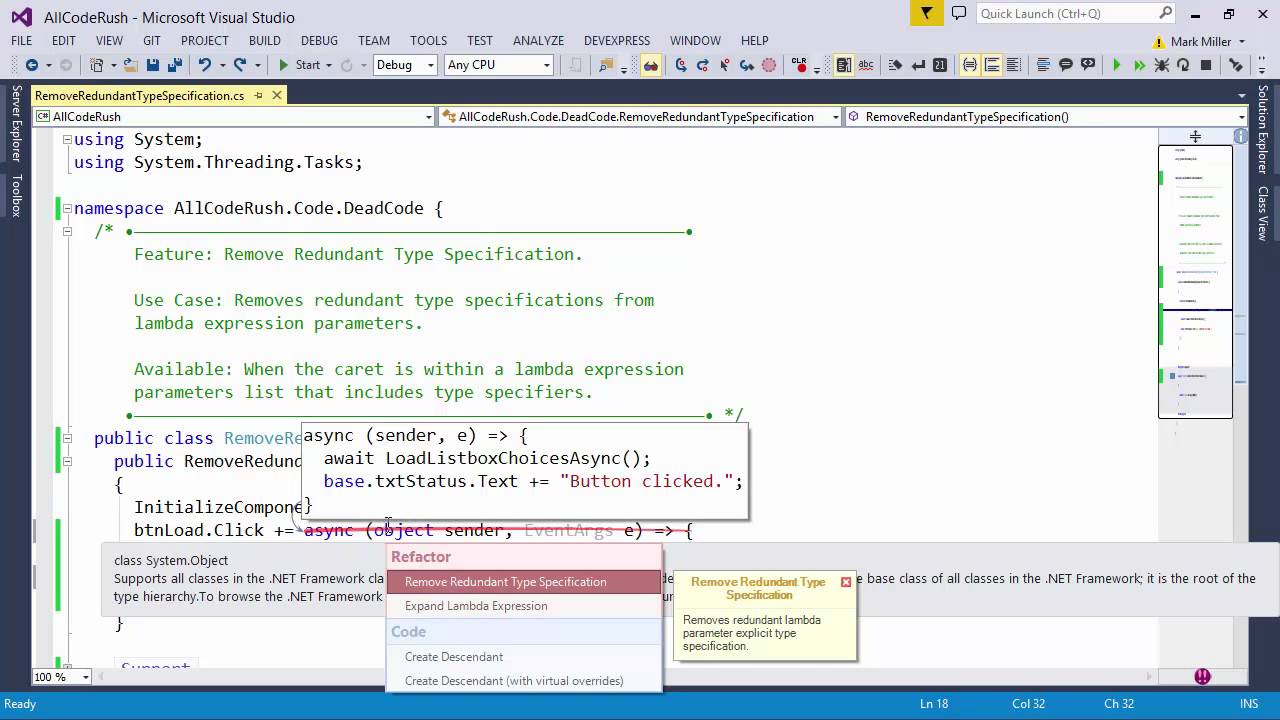Open the notifications chat bubble icon
Screen dimensions: 1280x720
(x=959, y=13)
